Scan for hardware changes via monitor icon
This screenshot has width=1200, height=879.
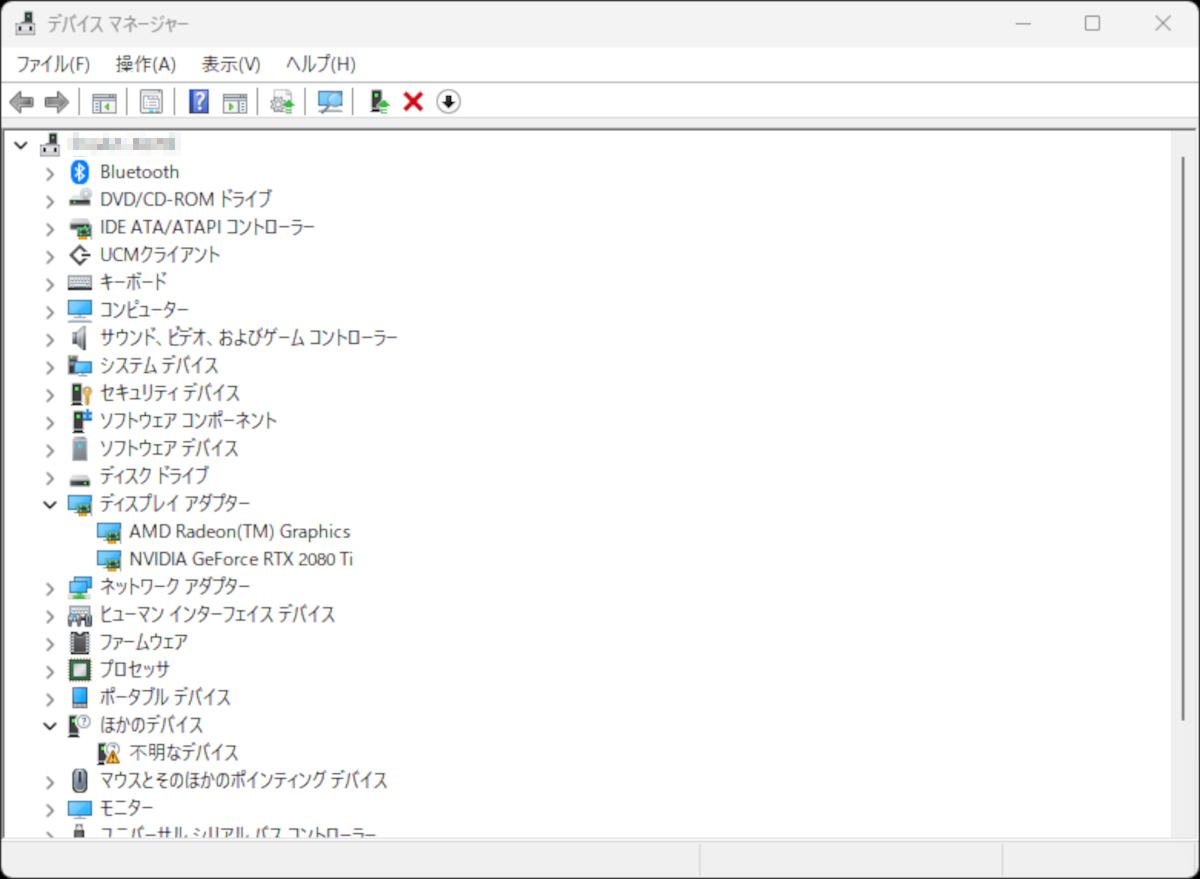click(330, 102)
